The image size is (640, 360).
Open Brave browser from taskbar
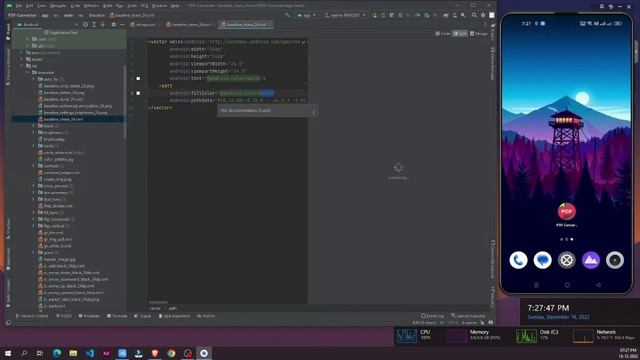(x=155, y=353)
